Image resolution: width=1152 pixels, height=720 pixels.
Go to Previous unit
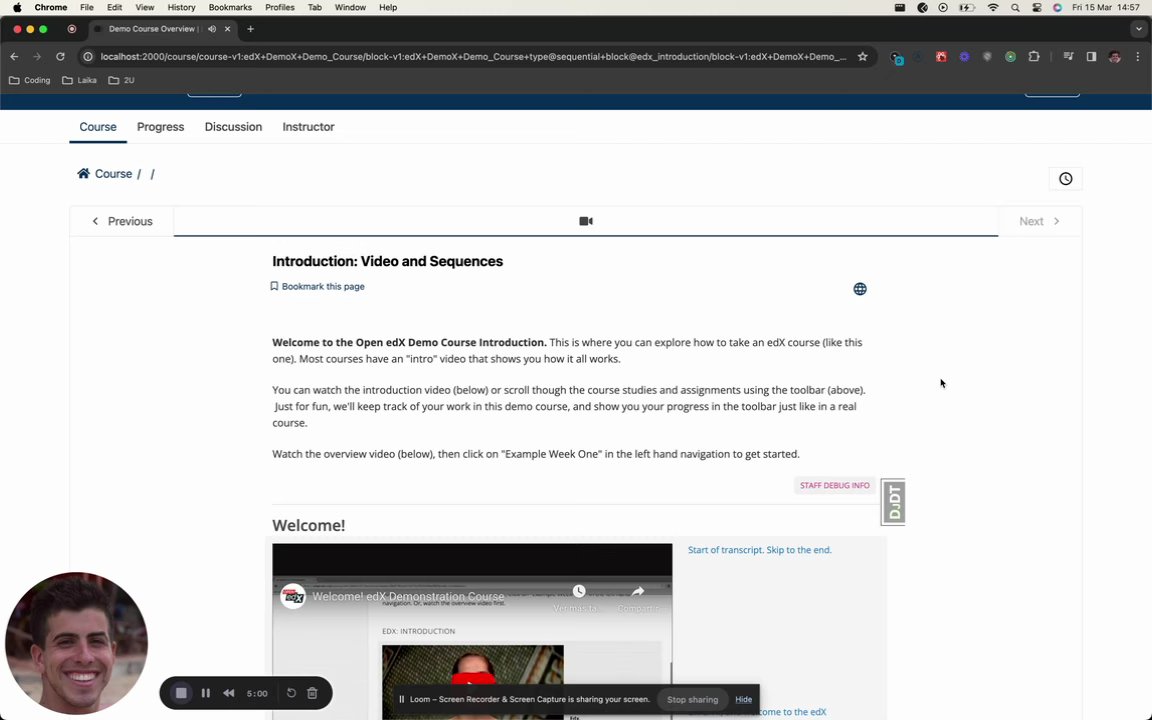coord(122,221)
